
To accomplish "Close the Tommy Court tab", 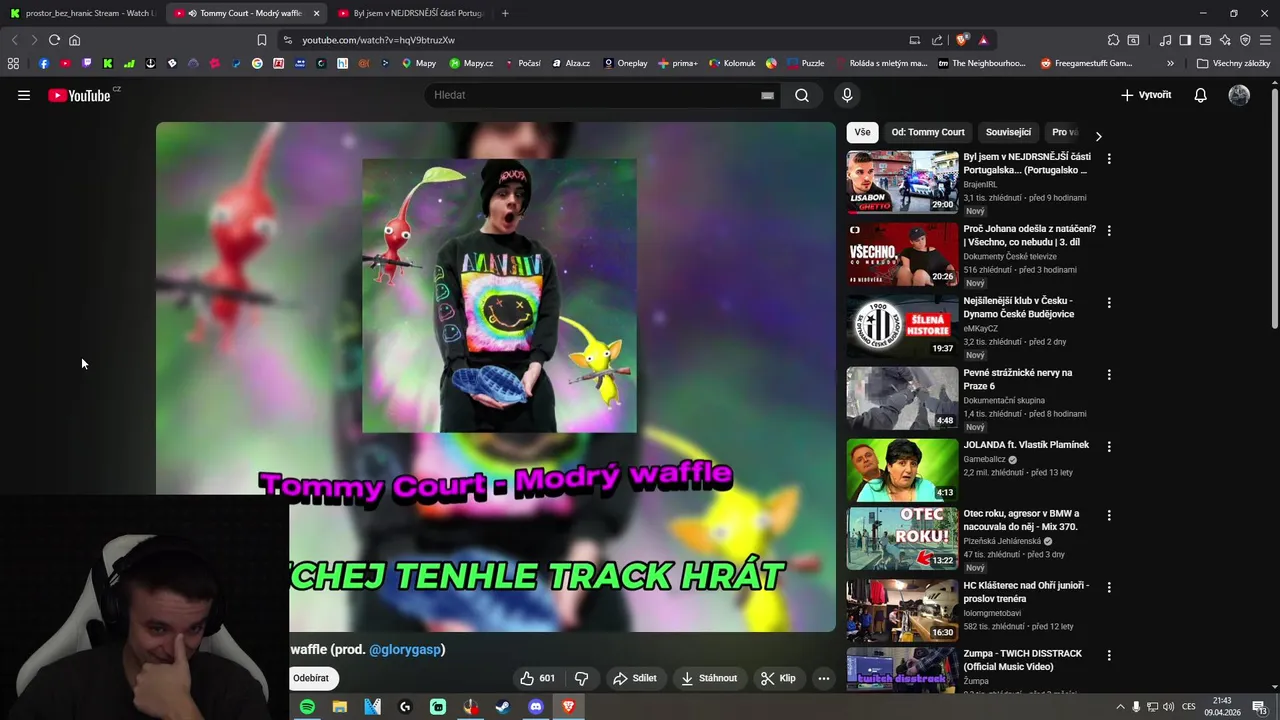I will tap(316, 13).
